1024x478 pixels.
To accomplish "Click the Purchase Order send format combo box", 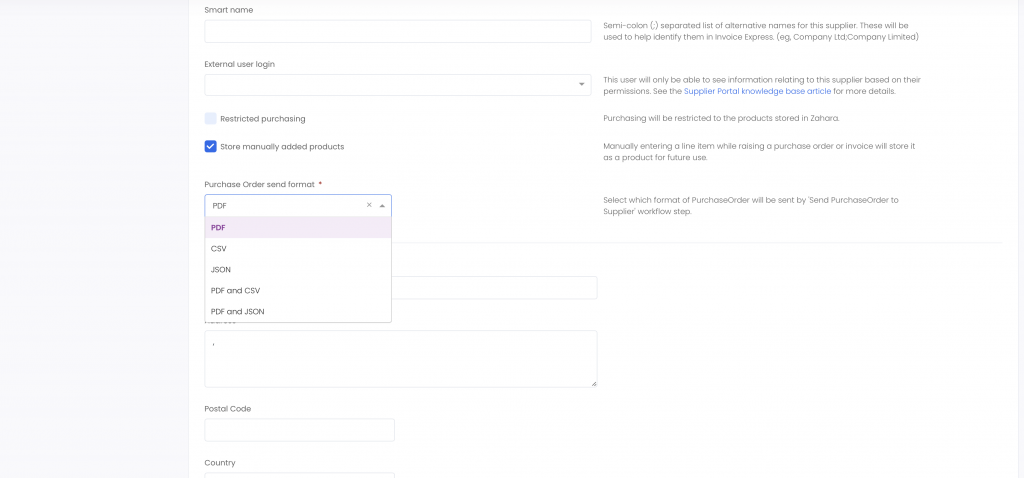I will click(298, 205).
